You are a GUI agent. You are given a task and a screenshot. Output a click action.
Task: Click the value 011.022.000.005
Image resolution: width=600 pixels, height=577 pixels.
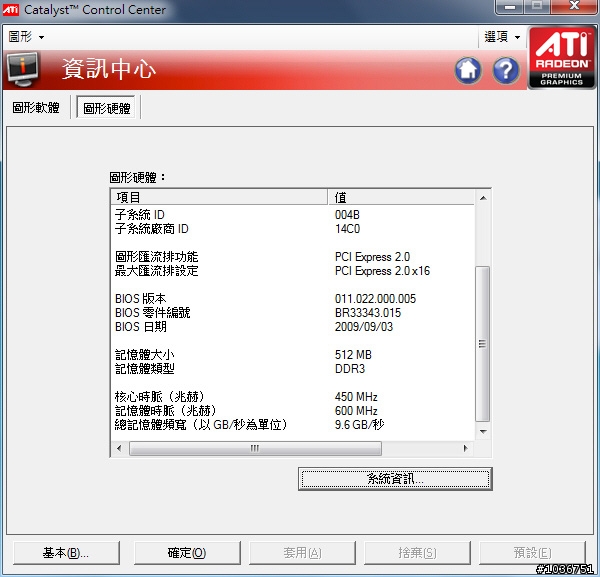pyautogui.click(x=375, y=298)
